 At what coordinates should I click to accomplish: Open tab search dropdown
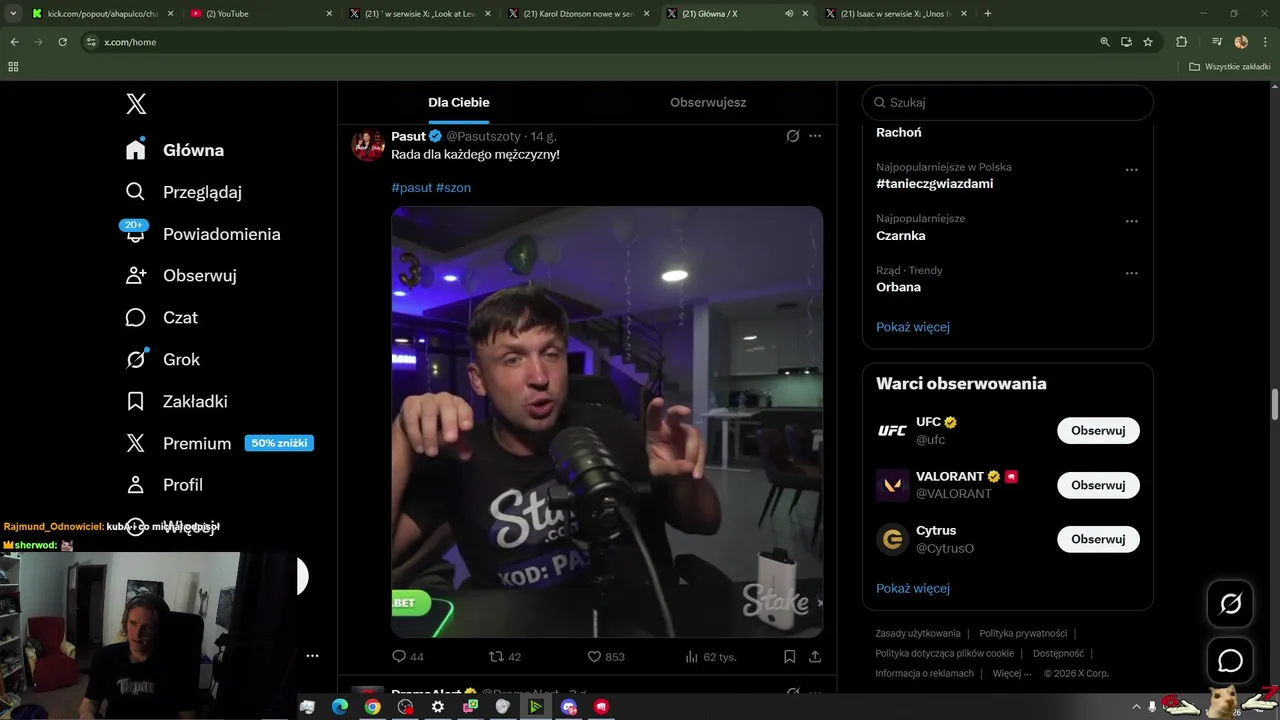click(13, 13)
